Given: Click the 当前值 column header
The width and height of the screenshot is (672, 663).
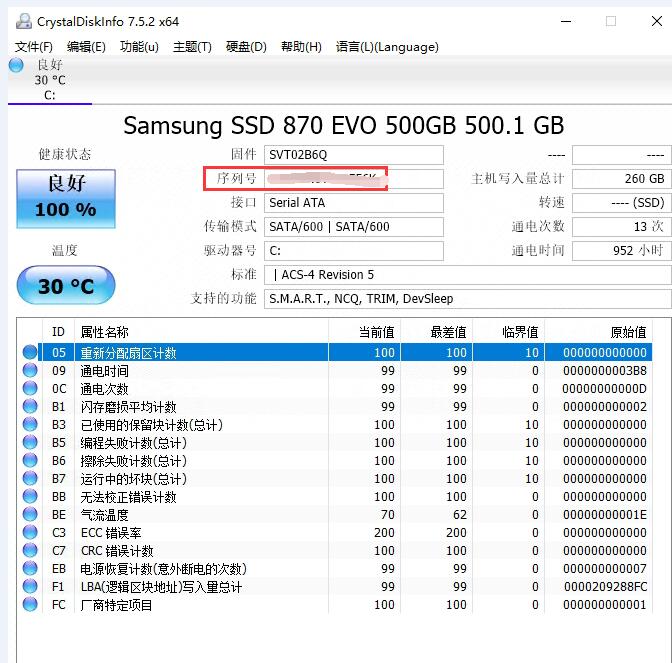Looking at the screenshot, I should coord(364,332).
